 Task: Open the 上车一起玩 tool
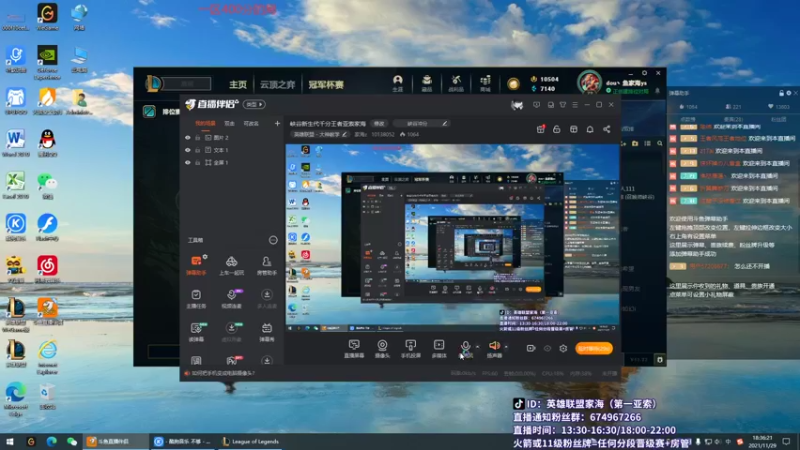(x=231, y=265)
